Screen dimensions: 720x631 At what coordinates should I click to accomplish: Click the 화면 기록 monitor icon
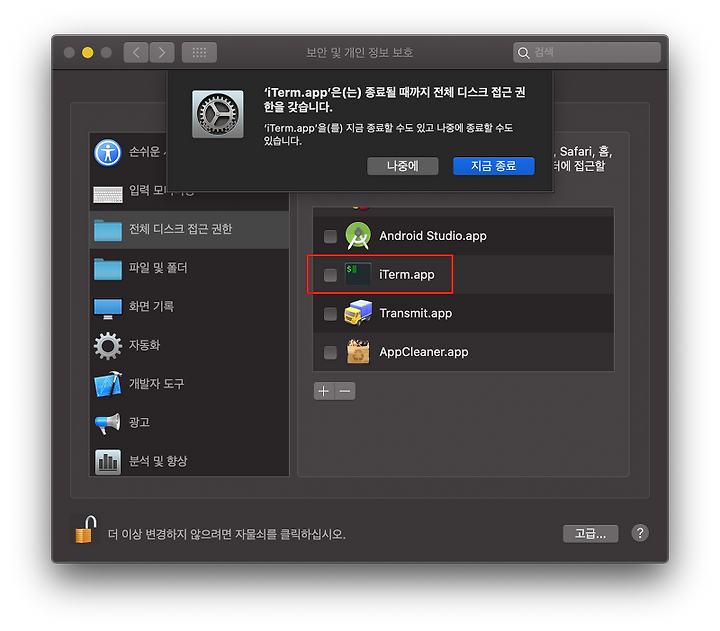point(108,308)
